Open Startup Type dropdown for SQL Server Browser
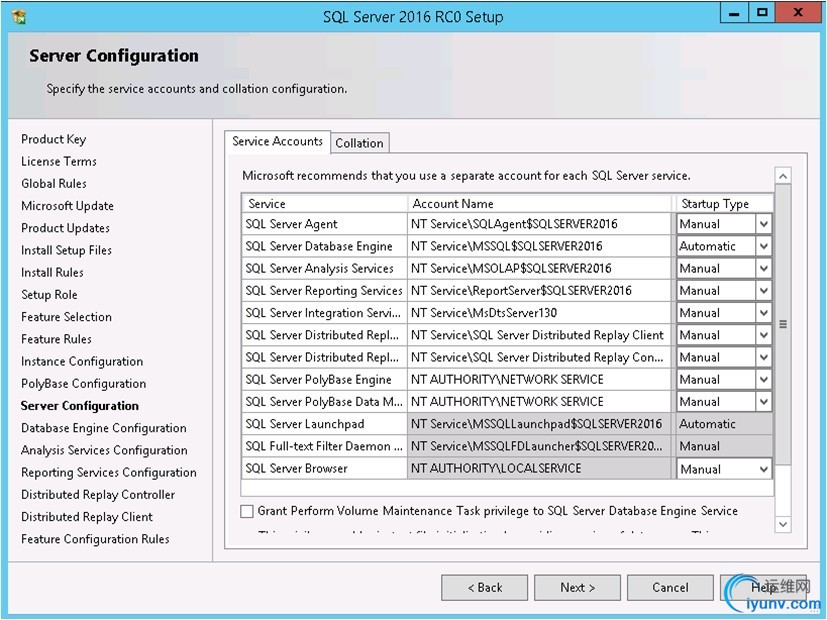This screenshot has width=827, height=620. point(763,469)
